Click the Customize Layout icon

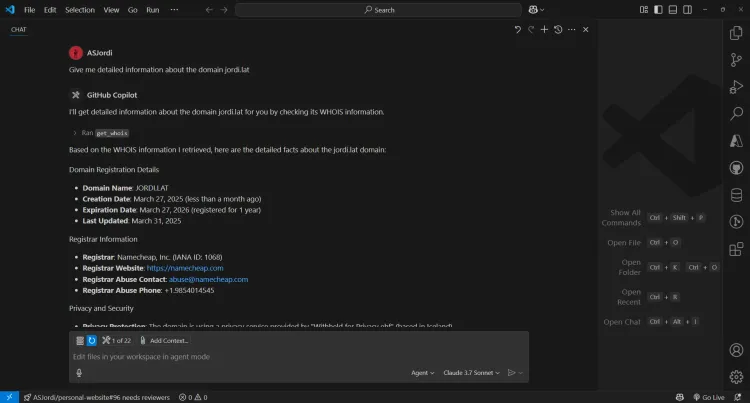point(644,10)
